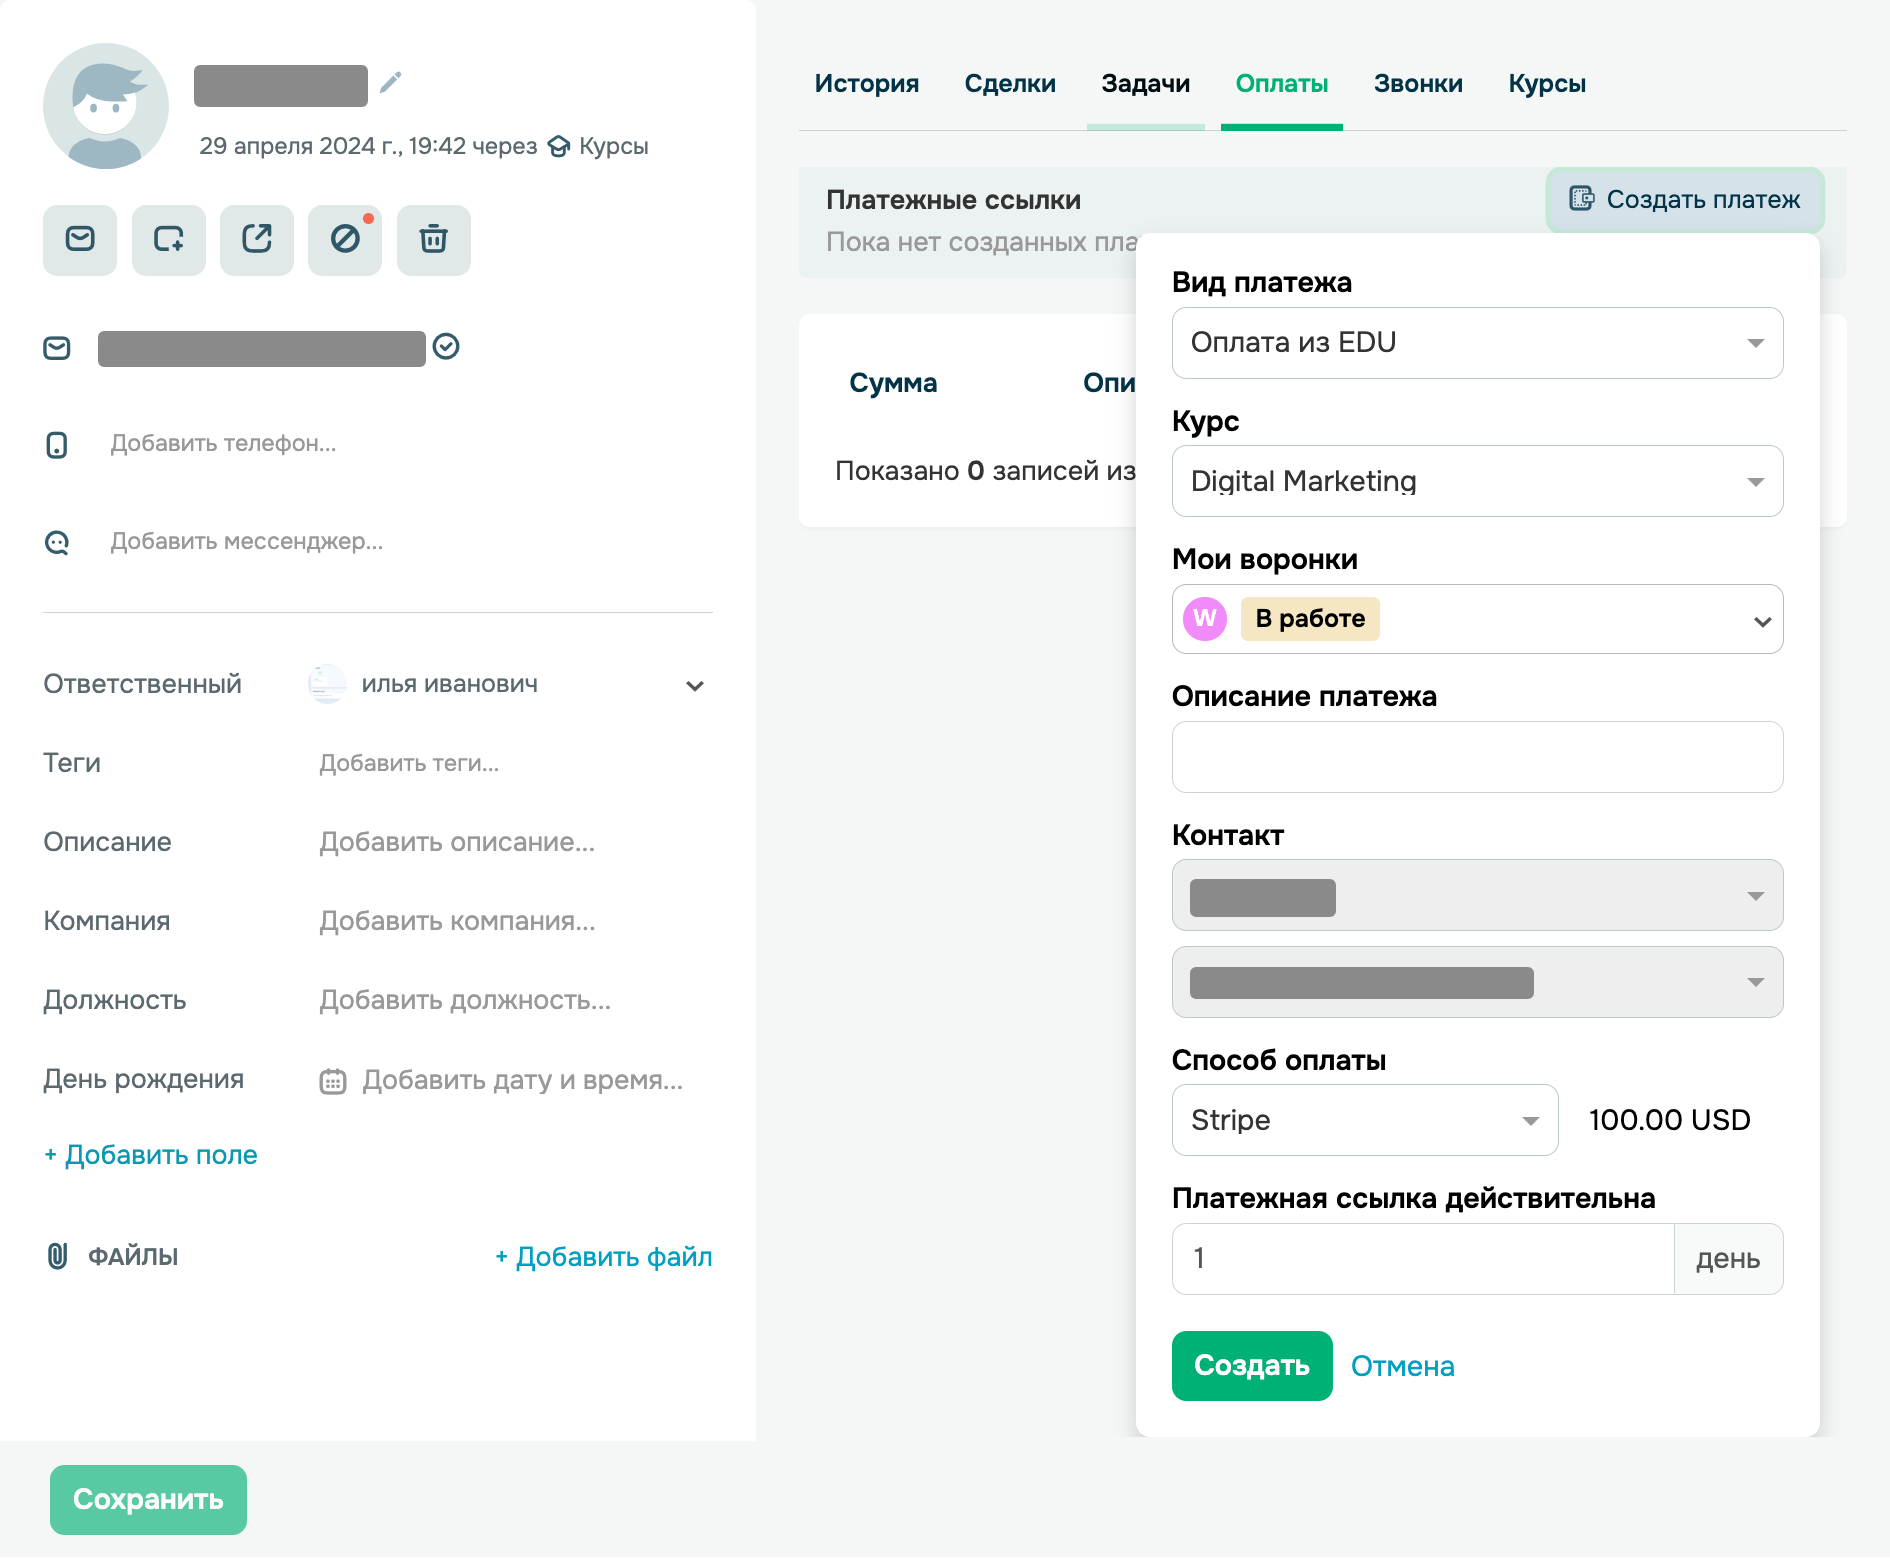Switch to the Звонки tab
The width and height of the screenshot is (1890, 1558).
pyautogui.click(x=1417, y=84)
